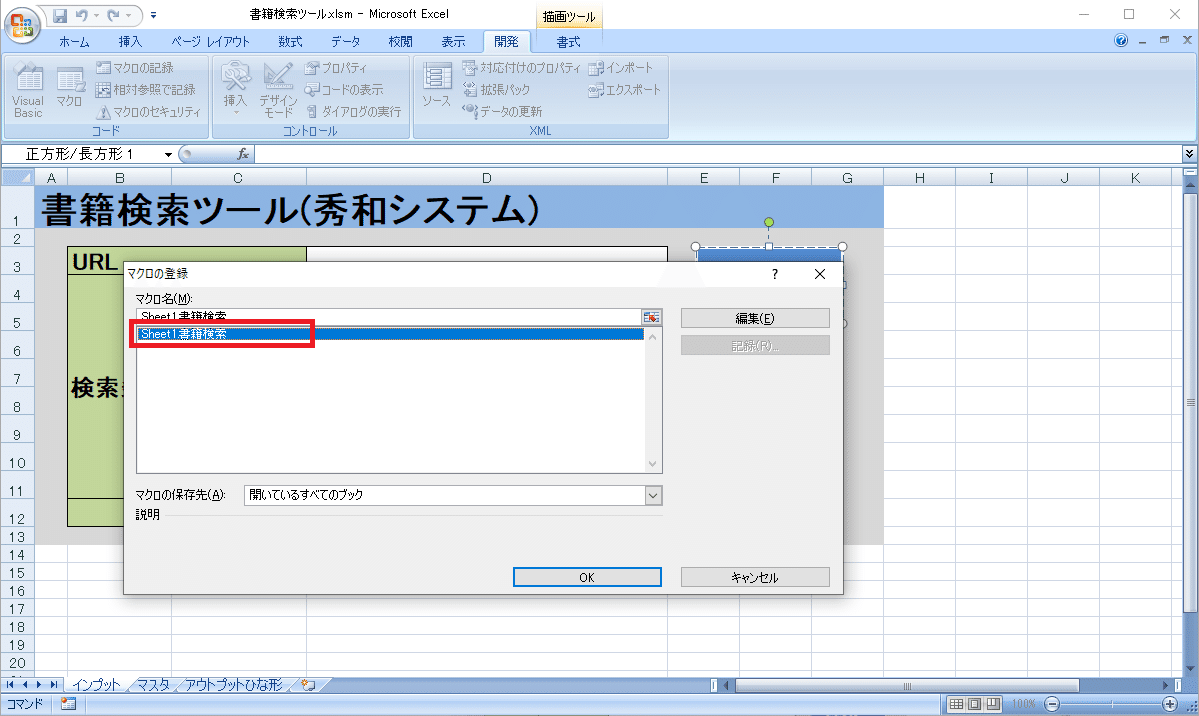This screenshot has width=1199, height=716.
Task: Open マクロの保存先 dropdown
Action: pyautogui.click(x=652, y=496)
